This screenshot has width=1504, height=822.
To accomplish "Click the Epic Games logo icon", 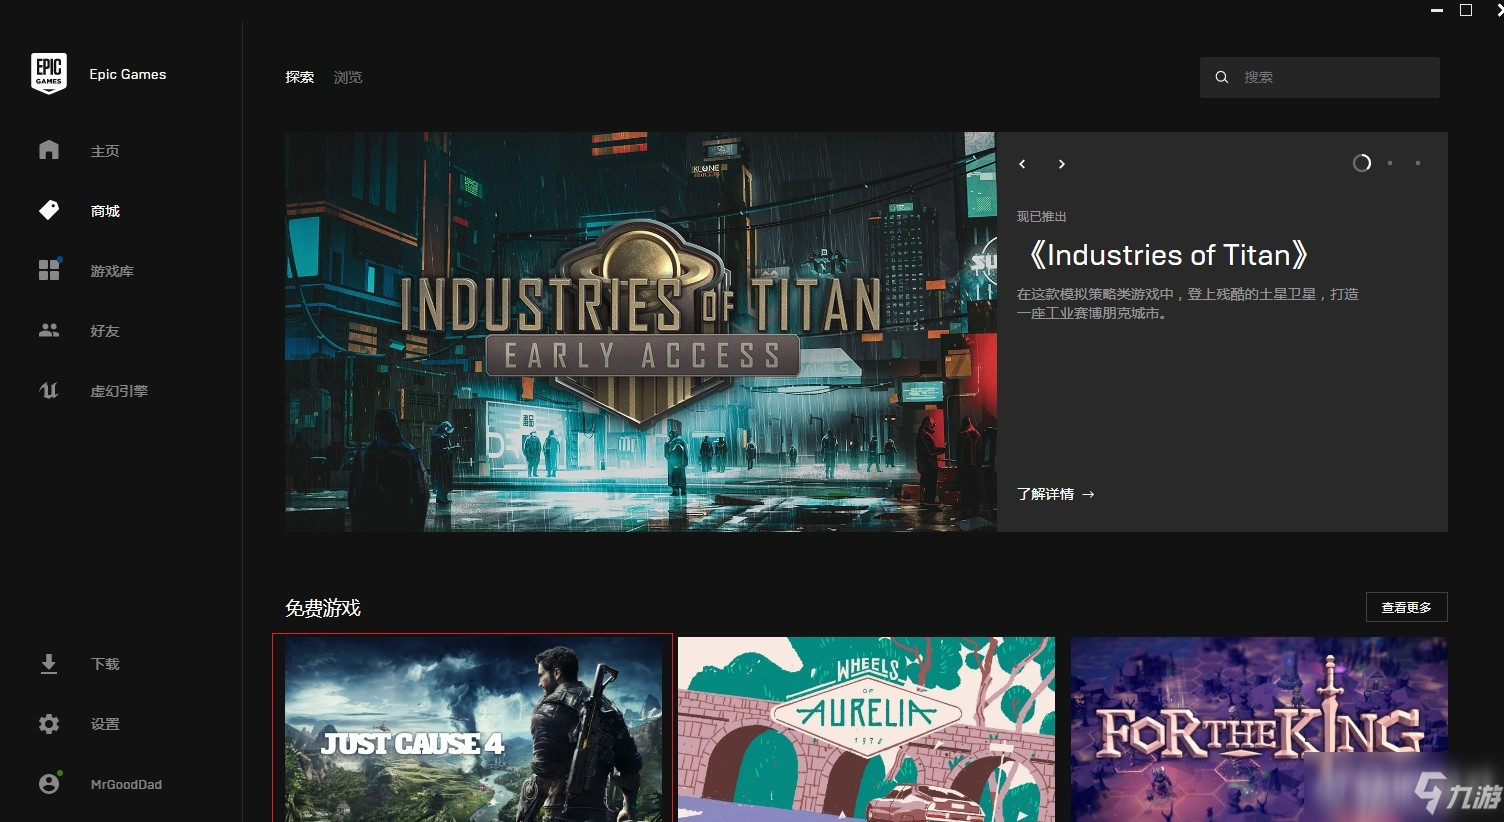I will (x=49, y=74).
